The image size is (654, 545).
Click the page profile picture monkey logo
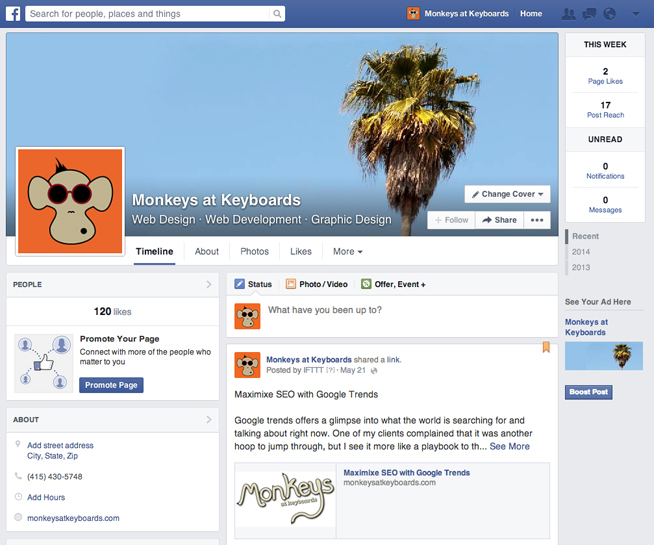pos(70,201)
